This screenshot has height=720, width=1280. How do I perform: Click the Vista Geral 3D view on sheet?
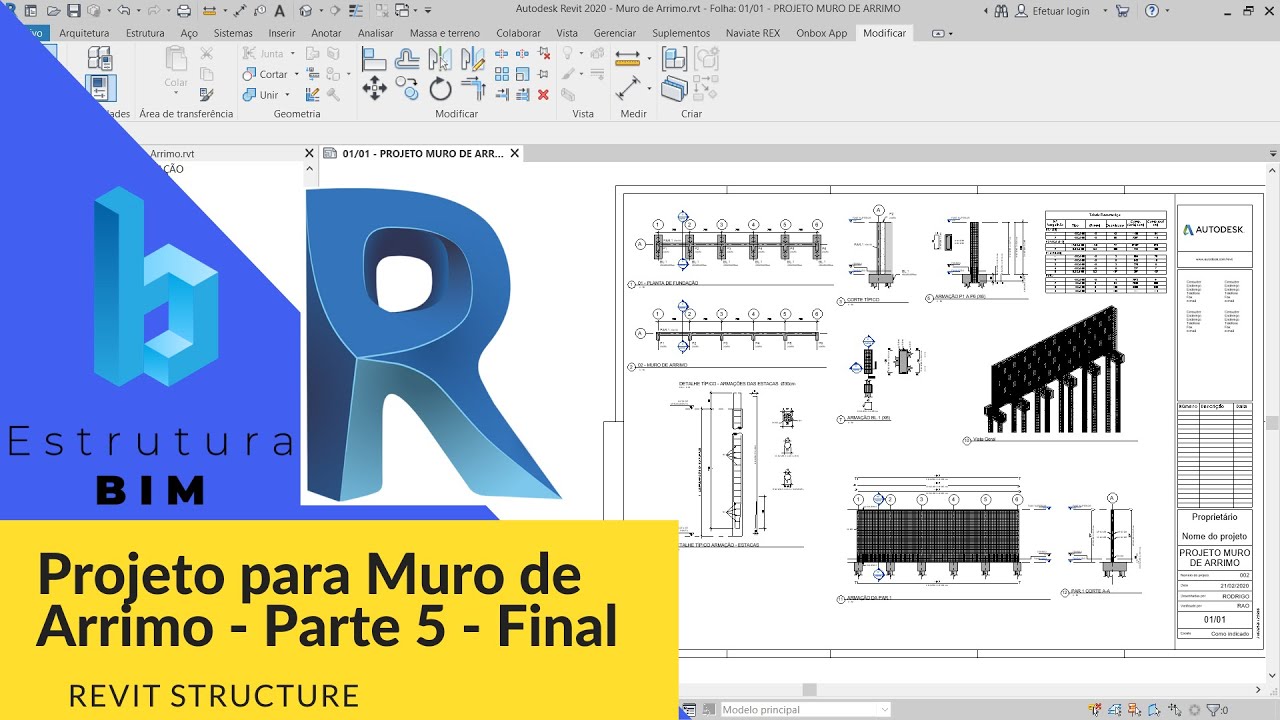coord(1055,370)
